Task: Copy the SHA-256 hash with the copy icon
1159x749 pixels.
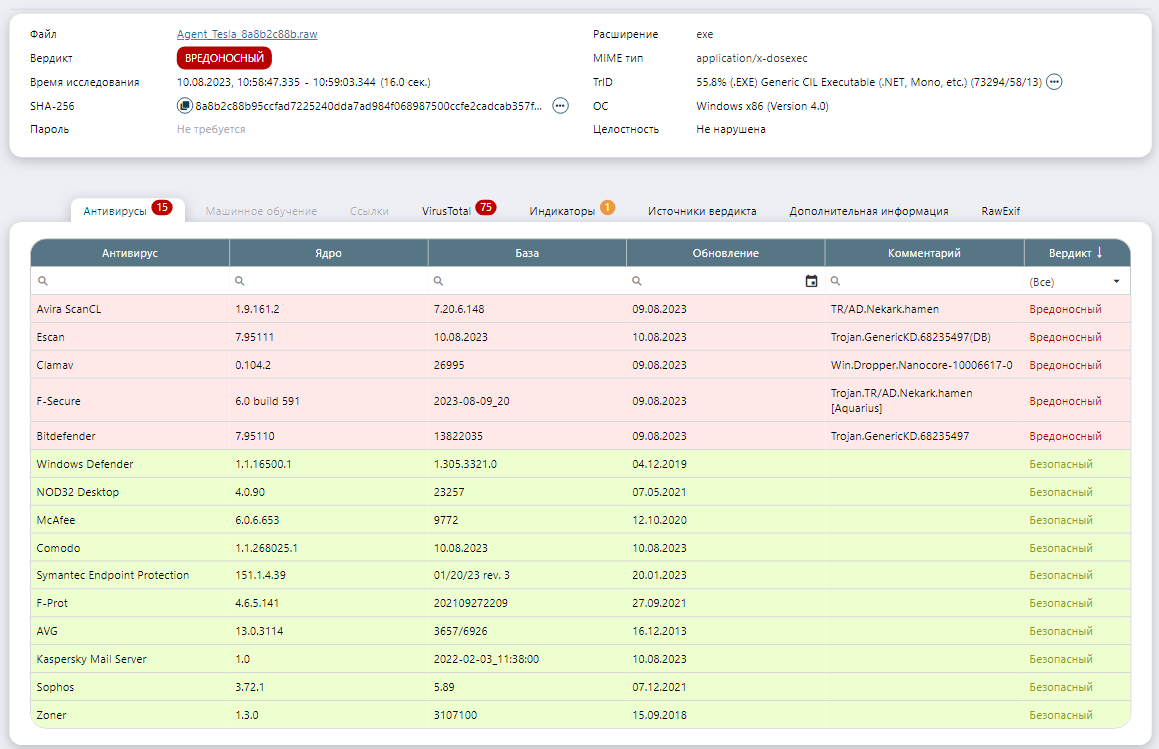Action: click(x=184, y=105)
